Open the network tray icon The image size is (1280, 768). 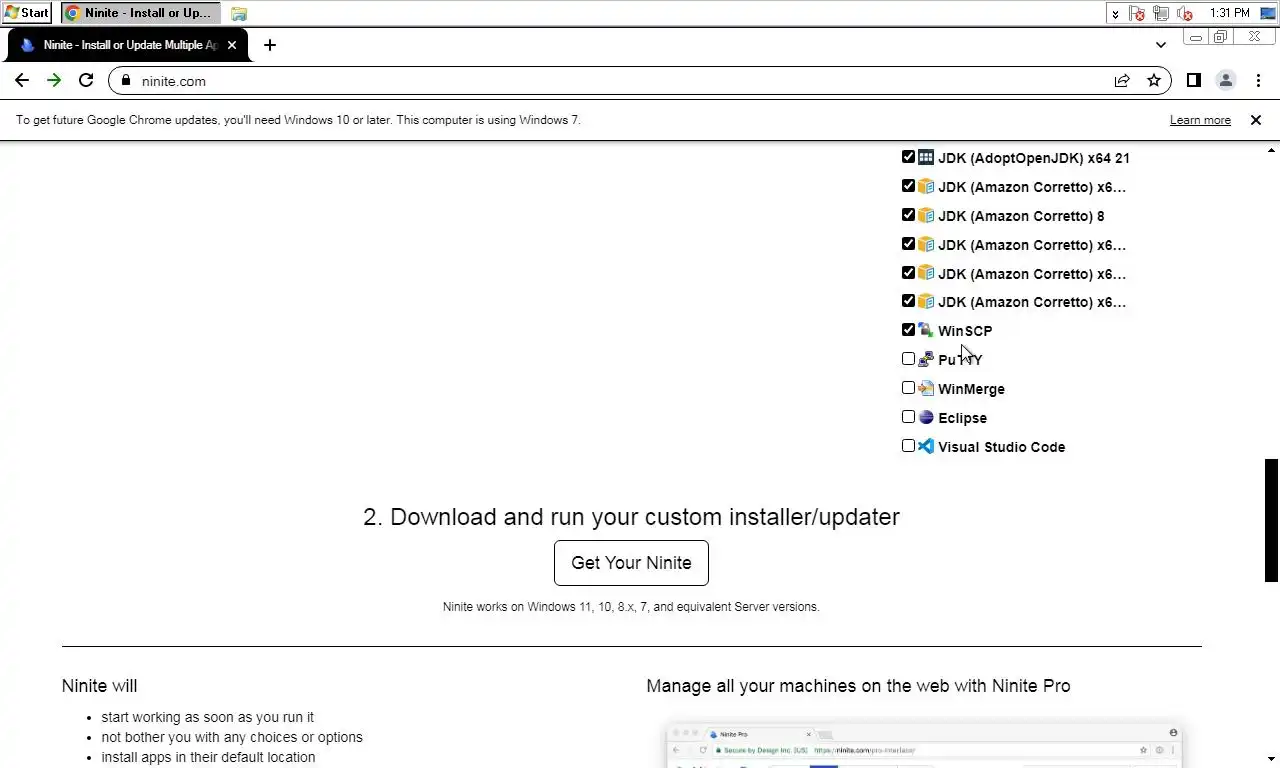(x=1161, y=13)
